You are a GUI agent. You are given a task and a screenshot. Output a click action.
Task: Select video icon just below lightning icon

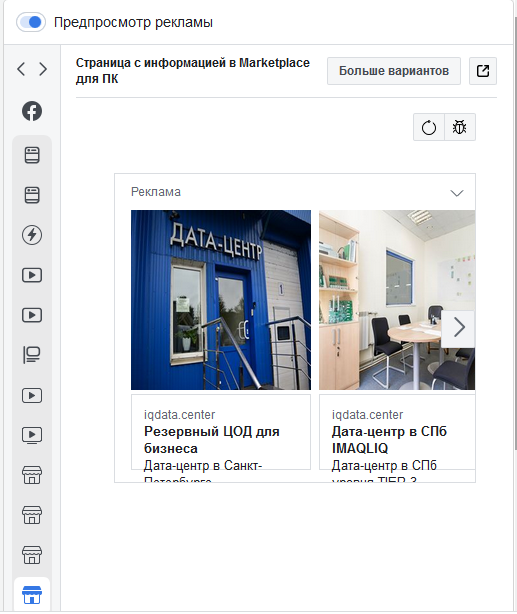coord(32,275)
